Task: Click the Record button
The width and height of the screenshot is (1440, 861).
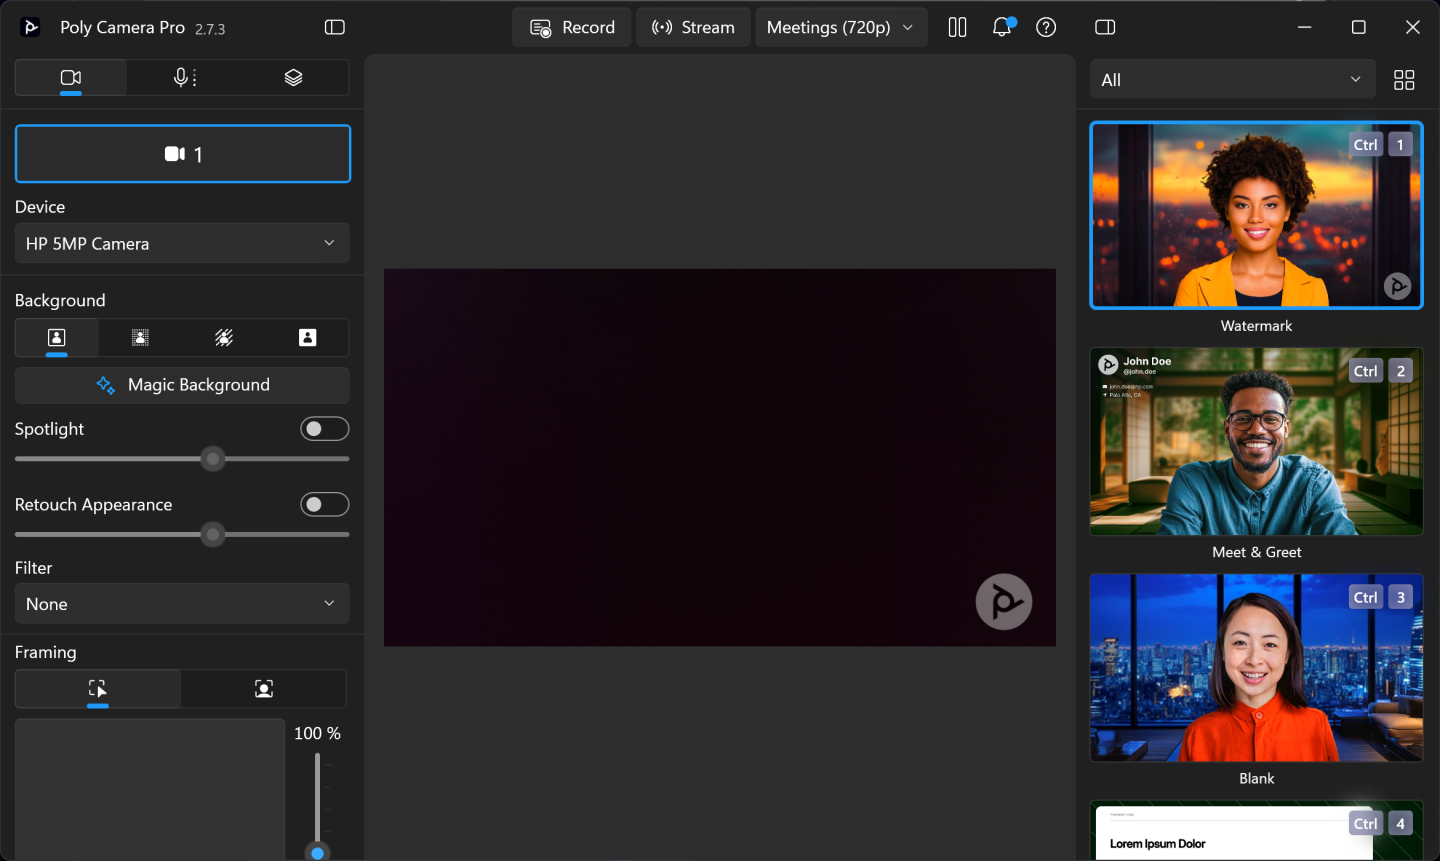Action: click(x=572, y=28)
